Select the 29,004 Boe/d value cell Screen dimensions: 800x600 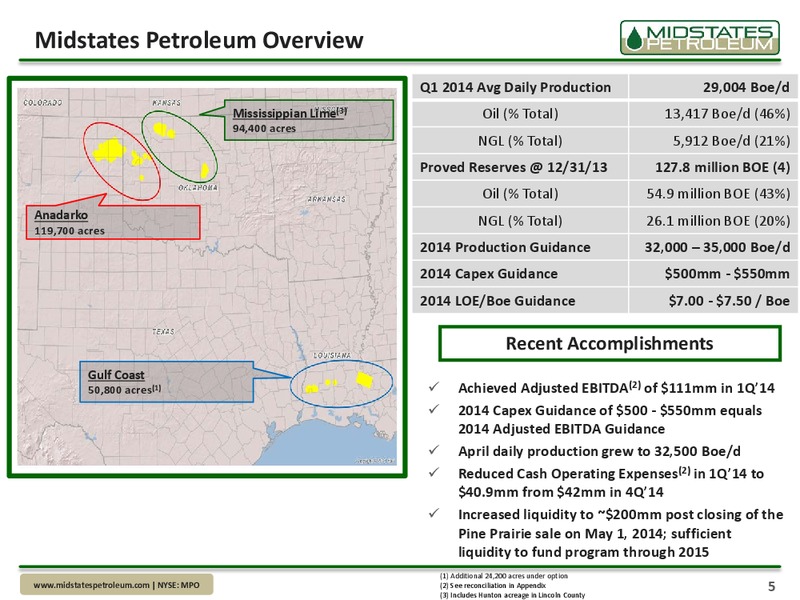[713, 87]
